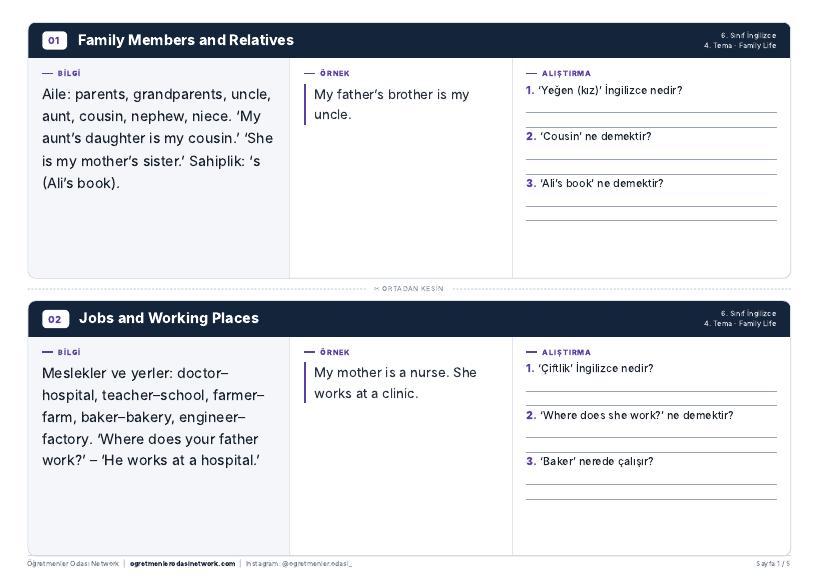The width and height of the screenshot is (819, 579).
Task: Click the paragraph starting "Aile: parents, grandparents"
Action: pos(157,138)
